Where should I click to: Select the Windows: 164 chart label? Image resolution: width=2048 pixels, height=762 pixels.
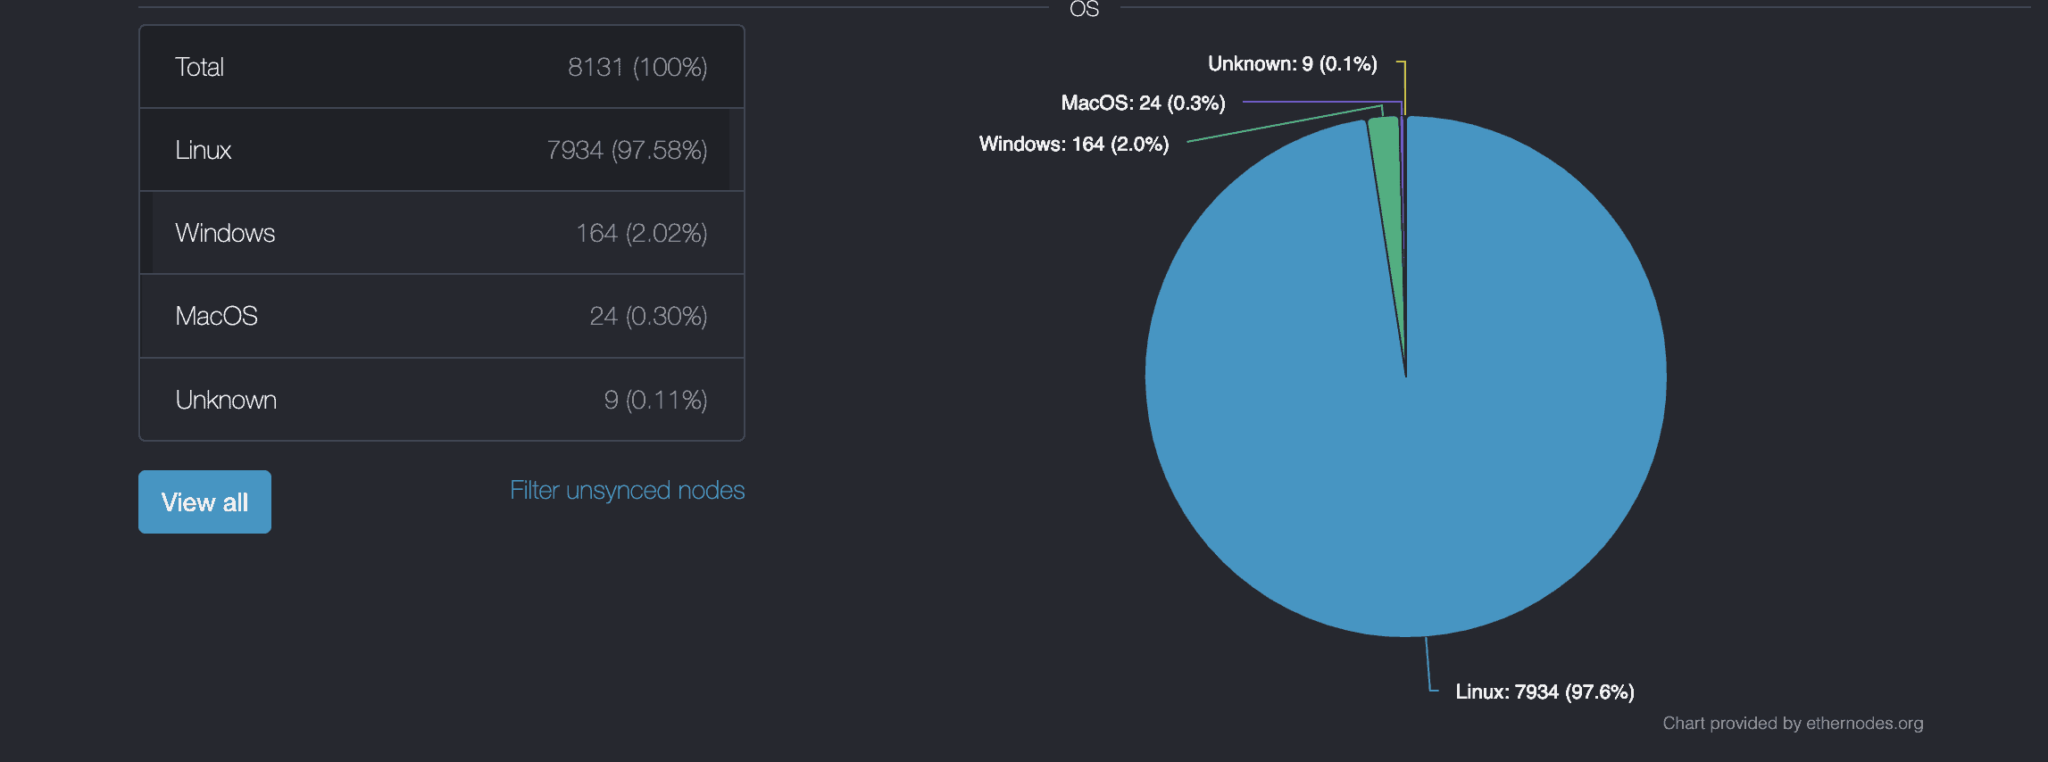(1073, 143)
